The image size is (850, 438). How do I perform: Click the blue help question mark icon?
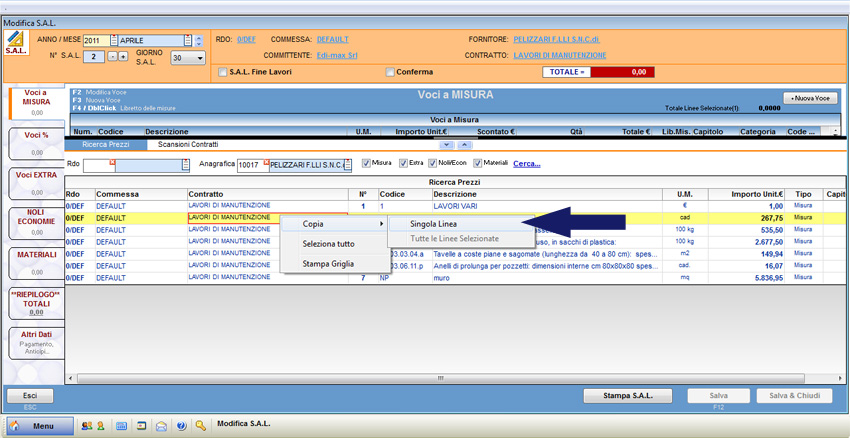pos(181,425)
